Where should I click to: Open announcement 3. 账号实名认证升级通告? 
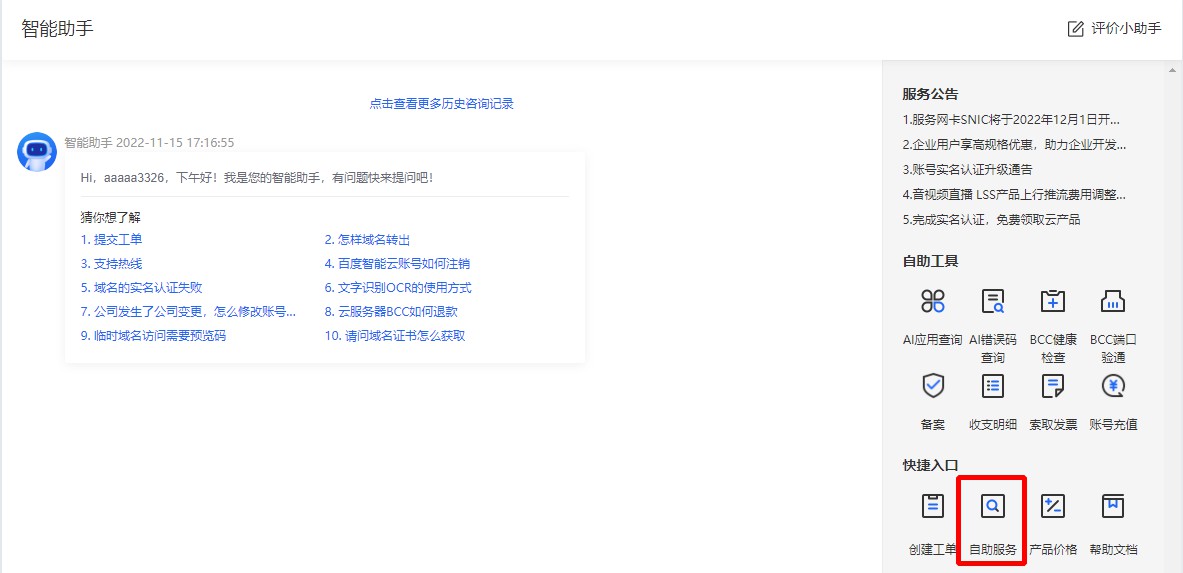[967, 169]
